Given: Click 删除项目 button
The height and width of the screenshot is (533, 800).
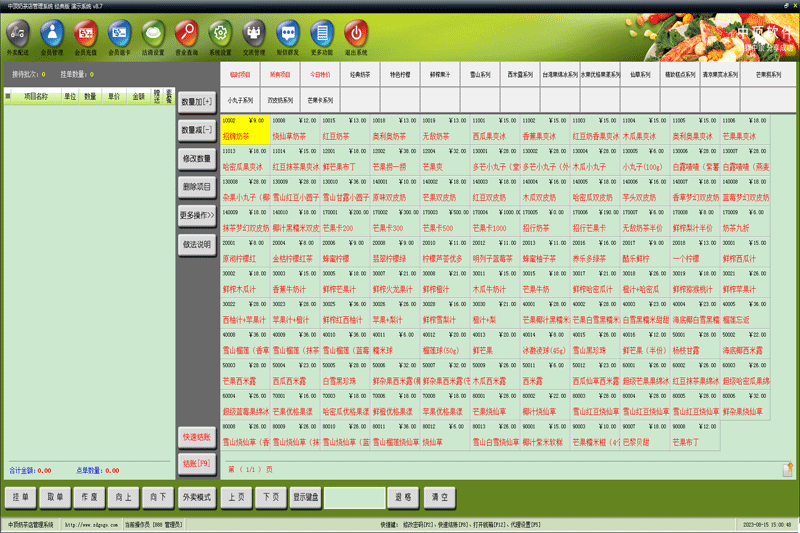Looking at the screenshot, I should pos(197,187).
